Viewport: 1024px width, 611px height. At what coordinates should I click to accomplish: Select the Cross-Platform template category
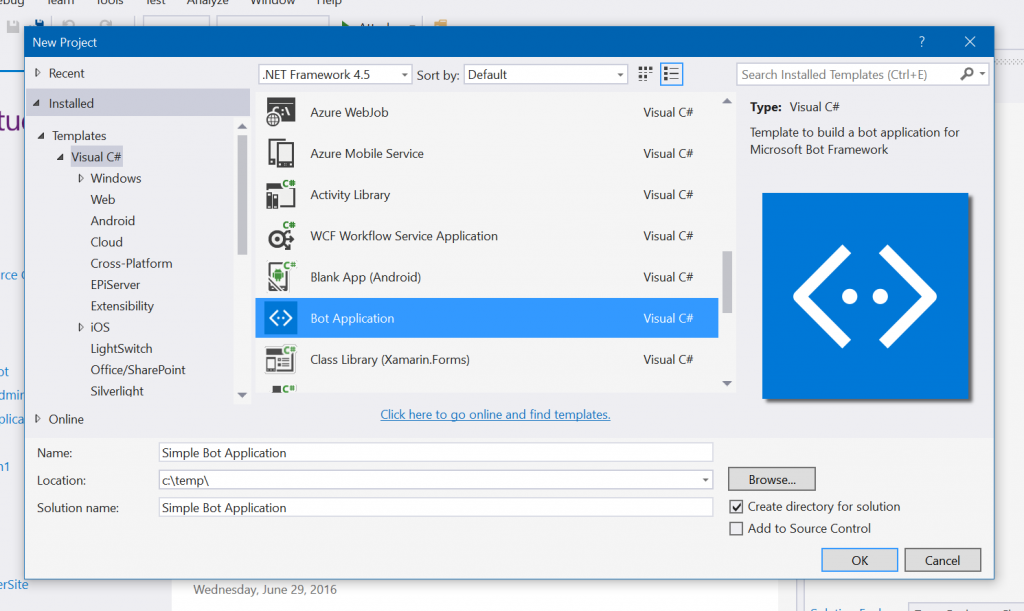[x=131, y=264]
